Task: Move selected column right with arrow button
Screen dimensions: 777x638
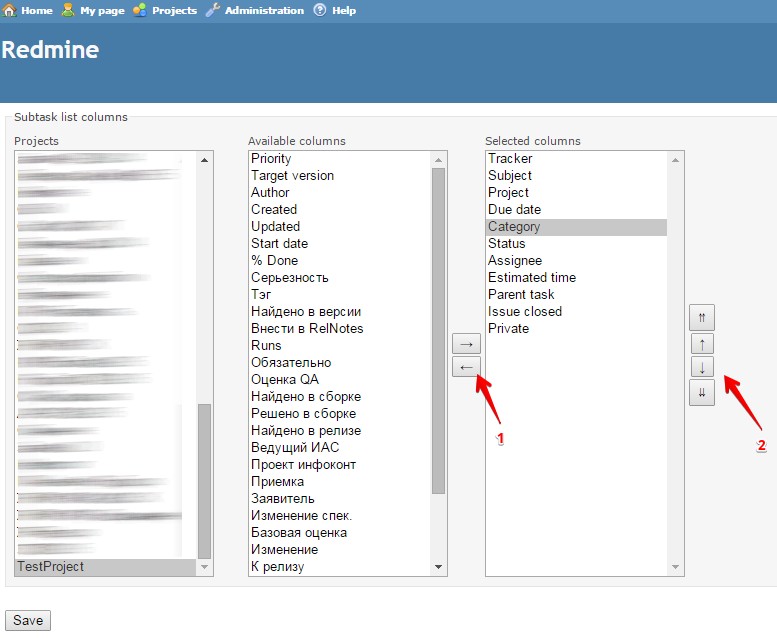Action: [x=466, y=344]
